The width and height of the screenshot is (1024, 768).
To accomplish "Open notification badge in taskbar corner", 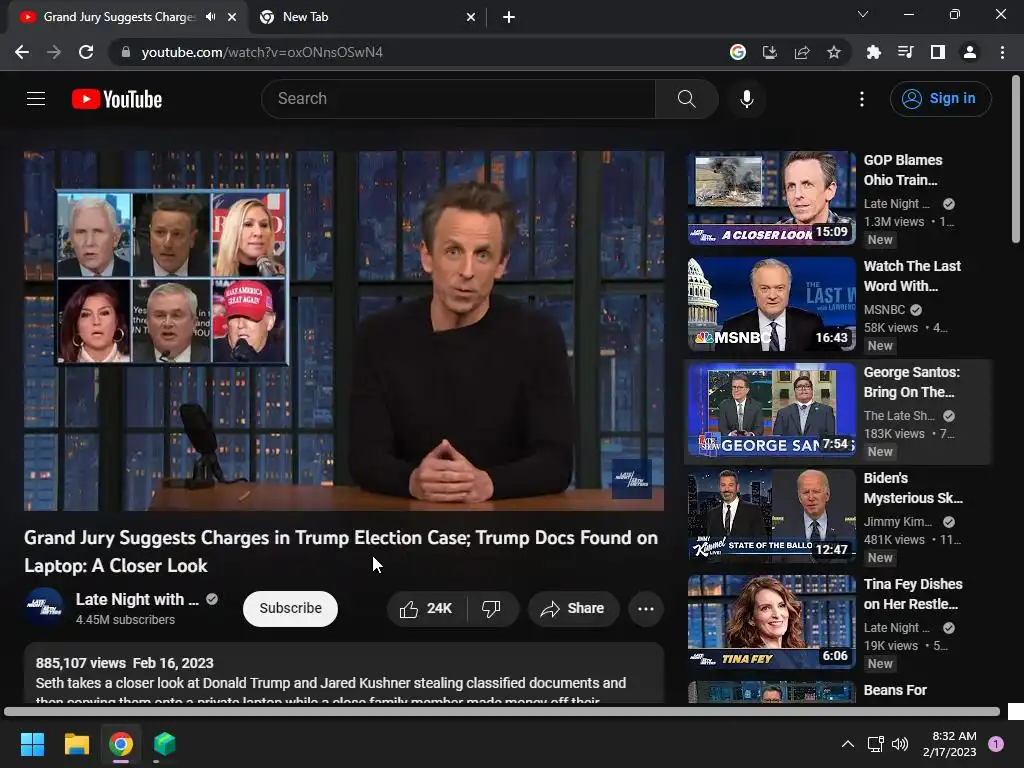I will click(x=996, y=744).
